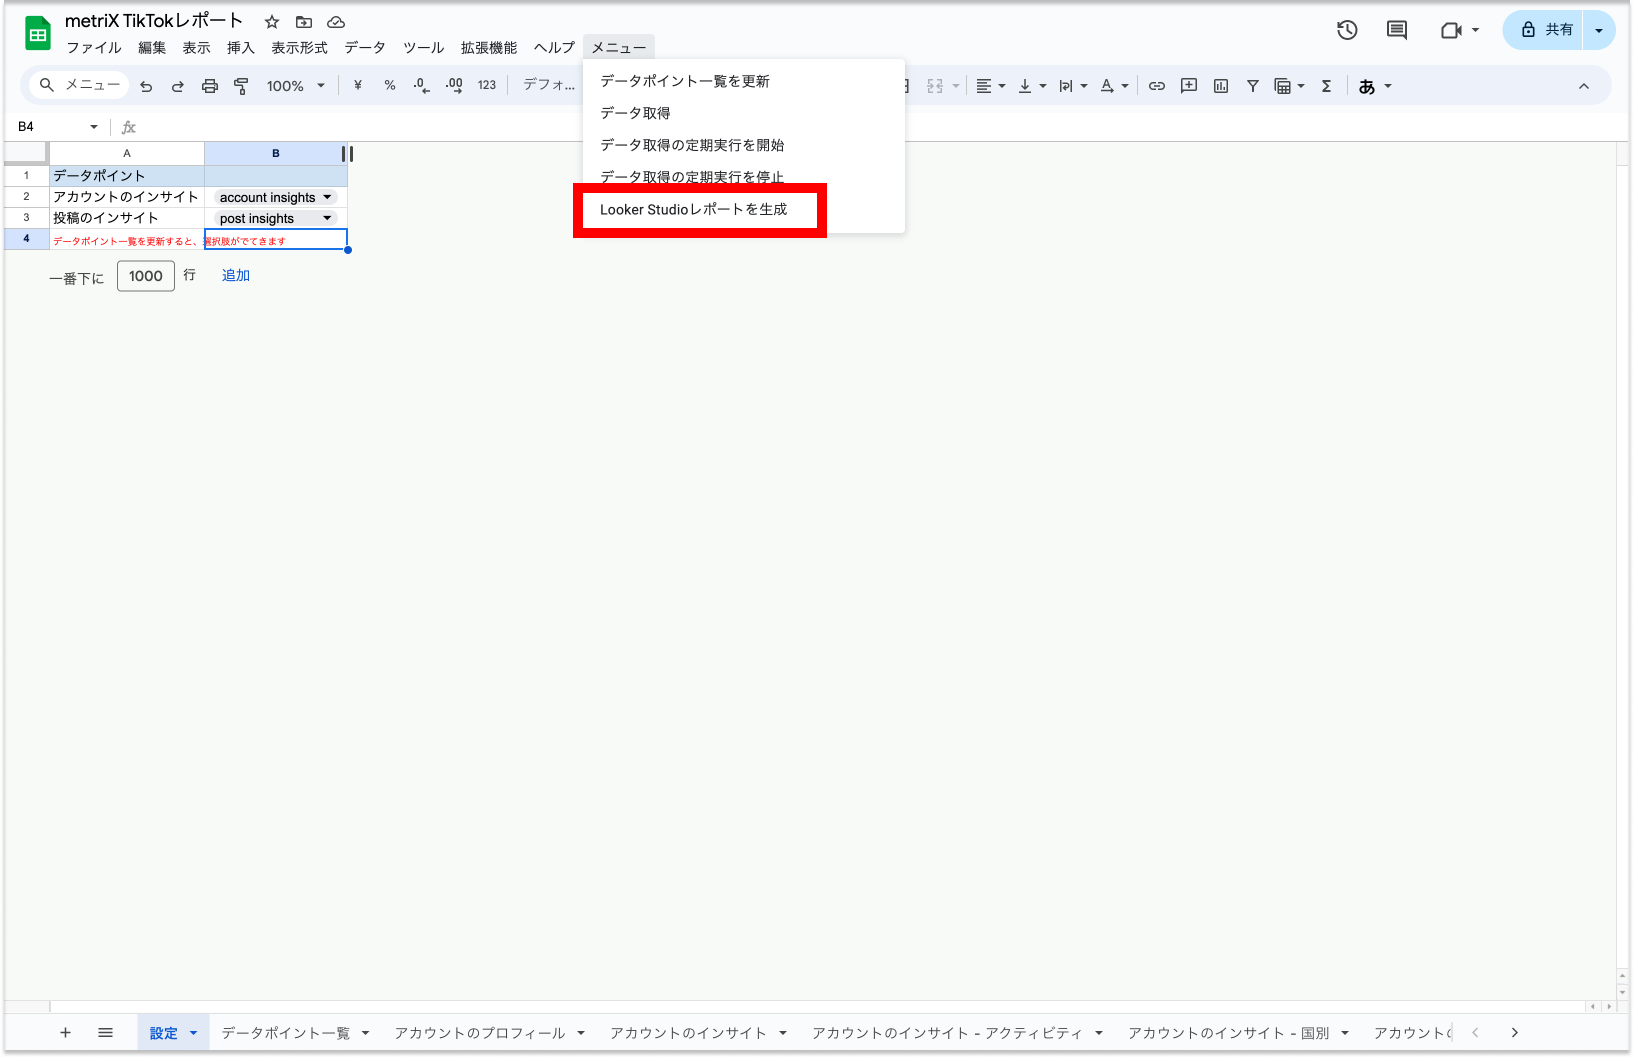This screenshot has height=1058, width=1634.
Task: Select データ取得 menu item
Action: point(744,113)
